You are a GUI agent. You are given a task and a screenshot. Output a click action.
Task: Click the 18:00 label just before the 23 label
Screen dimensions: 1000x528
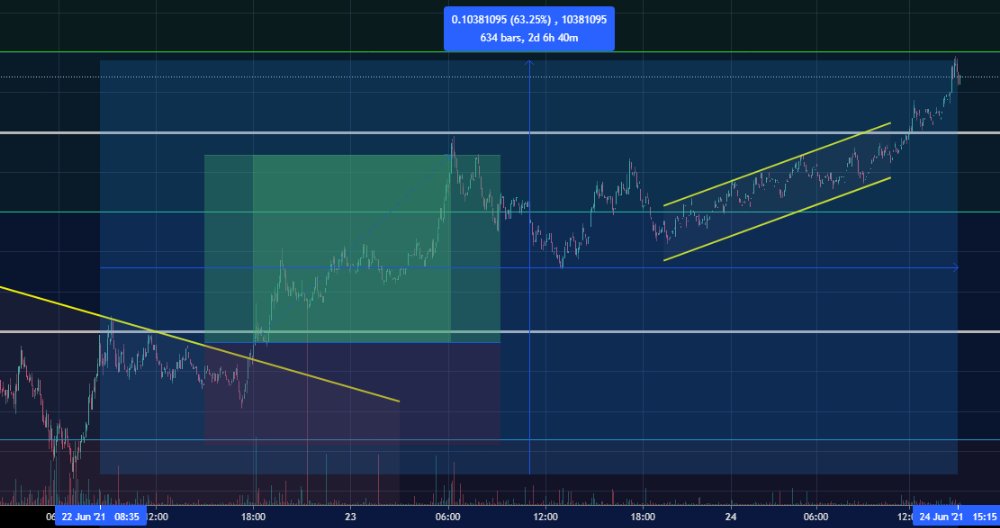pos(253,517)
